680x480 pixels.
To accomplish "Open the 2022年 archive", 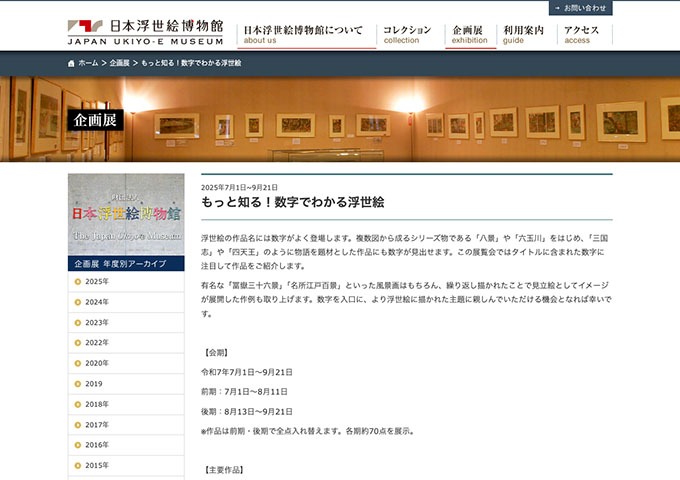I will coord(126,343).
